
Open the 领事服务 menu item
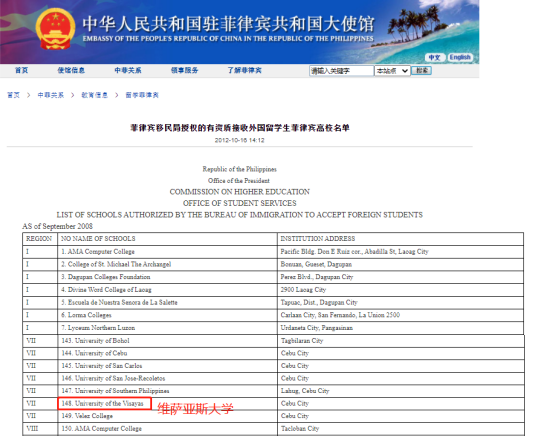point(184,70)
